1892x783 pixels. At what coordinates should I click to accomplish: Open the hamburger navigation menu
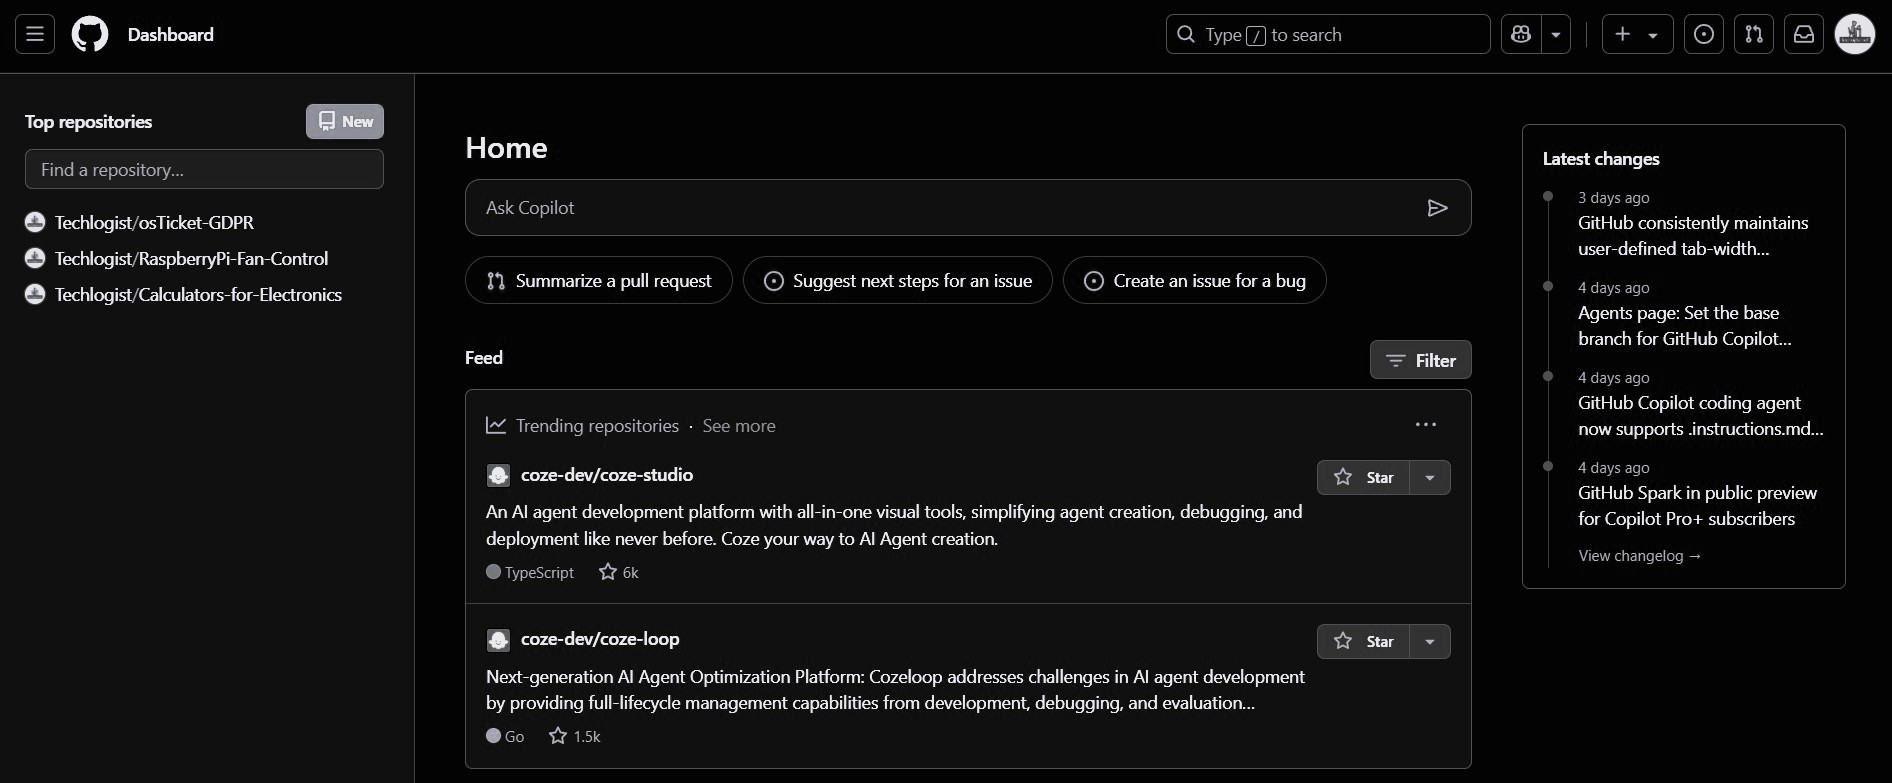[x=35, y=34]
